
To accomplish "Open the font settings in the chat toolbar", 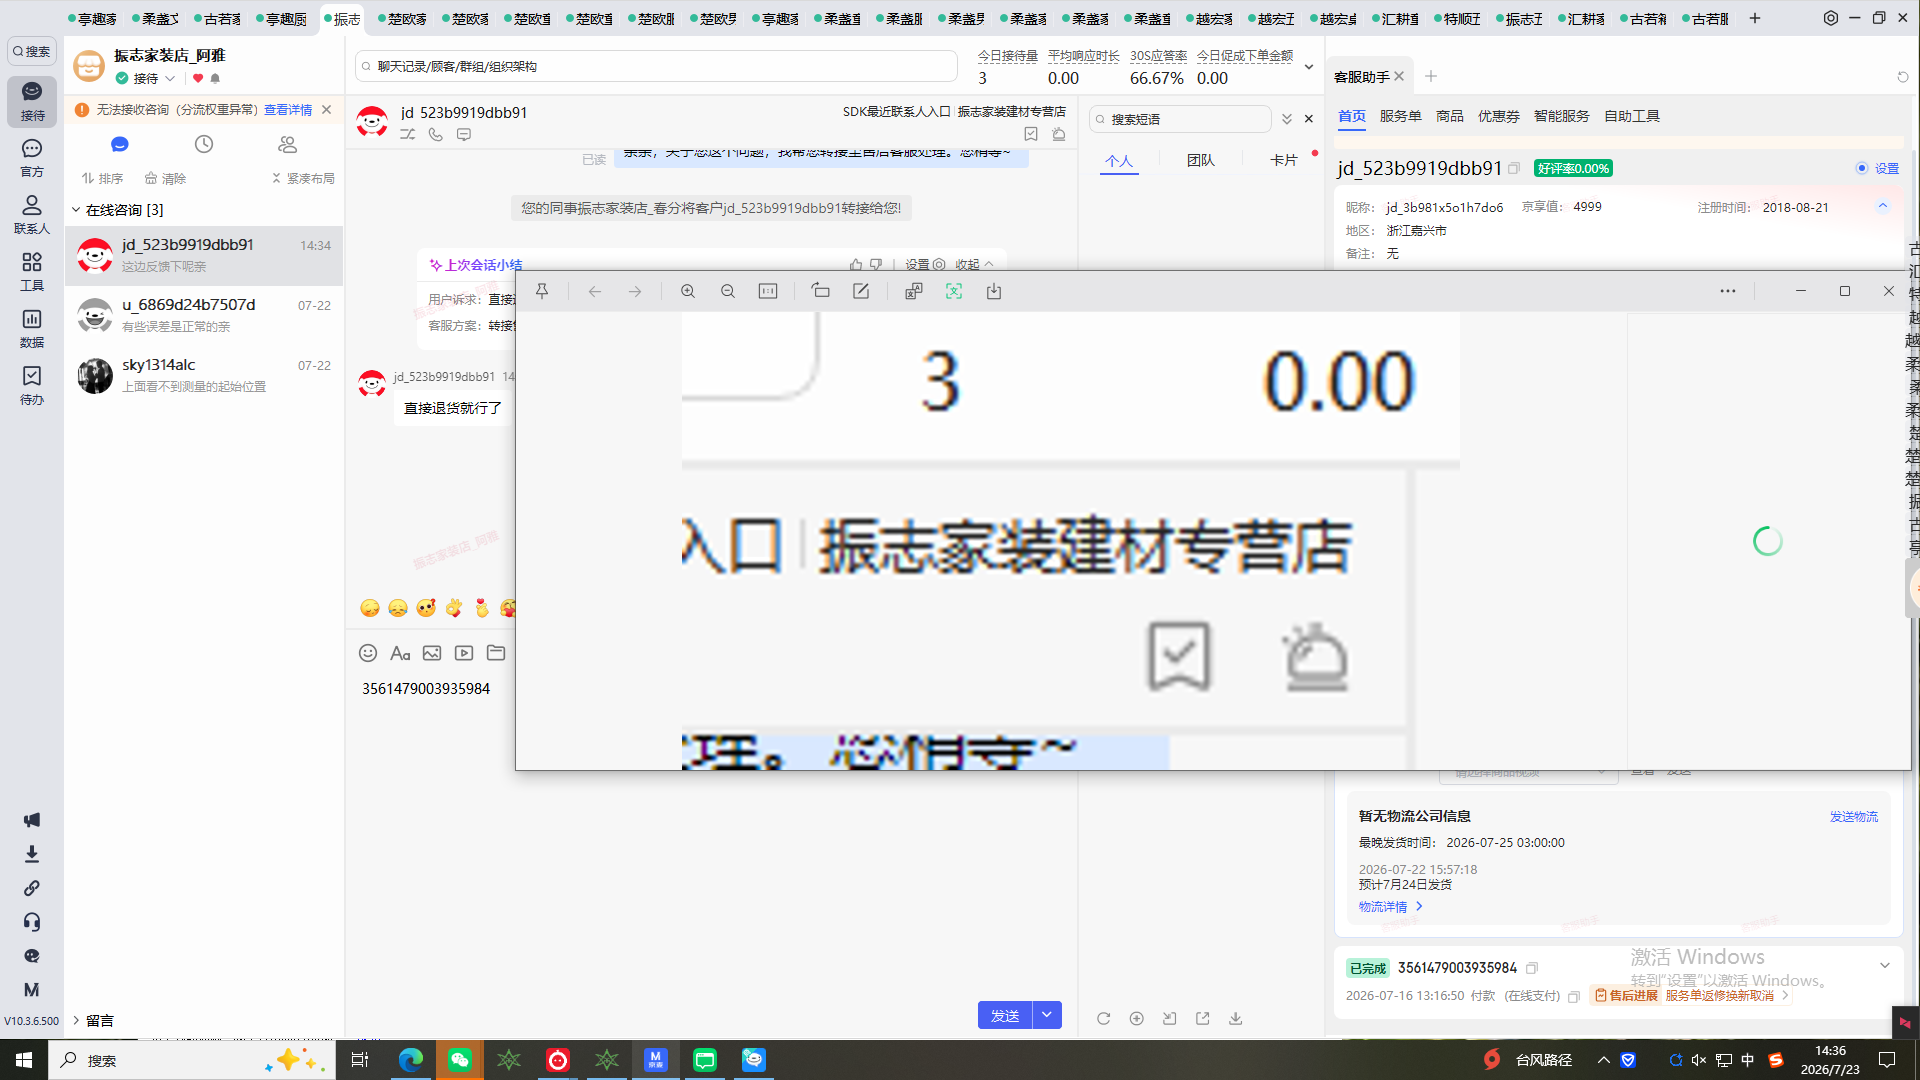I will [400, 653].
